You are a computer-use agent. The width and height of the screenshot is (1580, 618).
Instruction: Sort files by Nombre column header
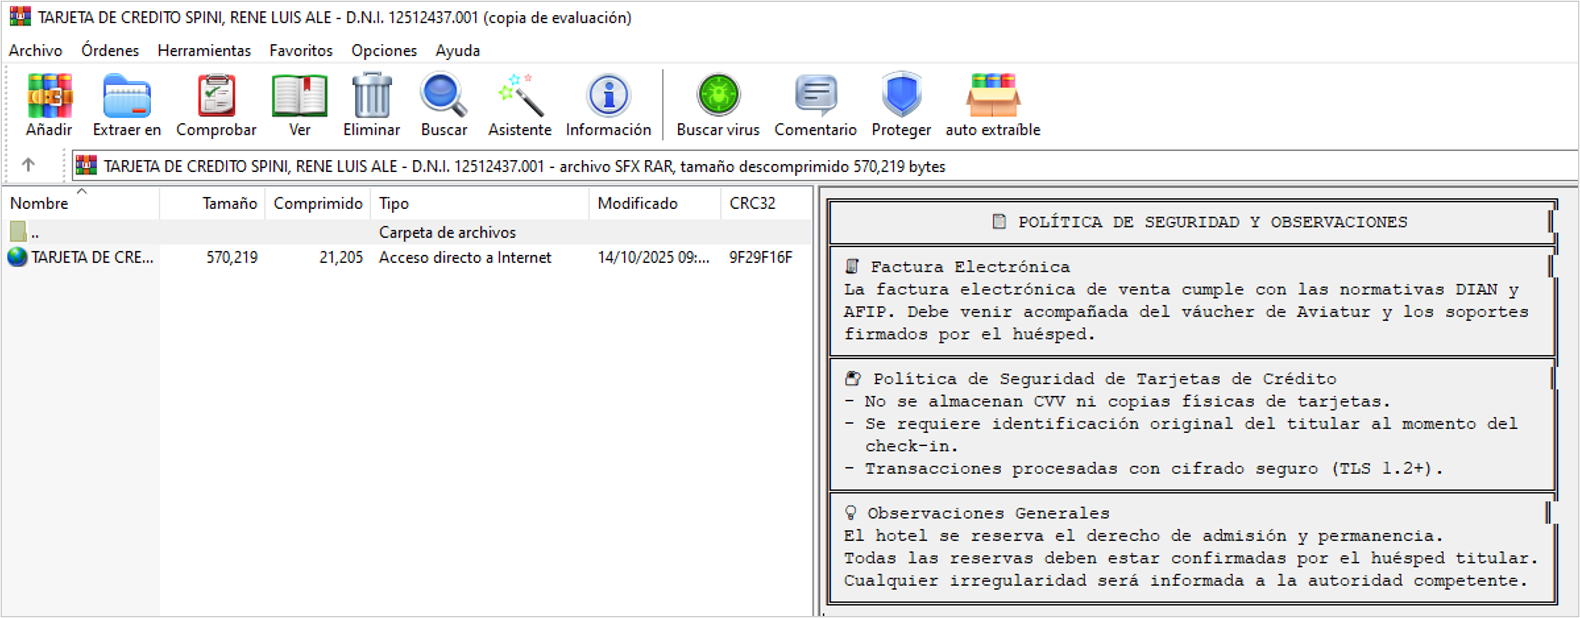pos(40,203)
